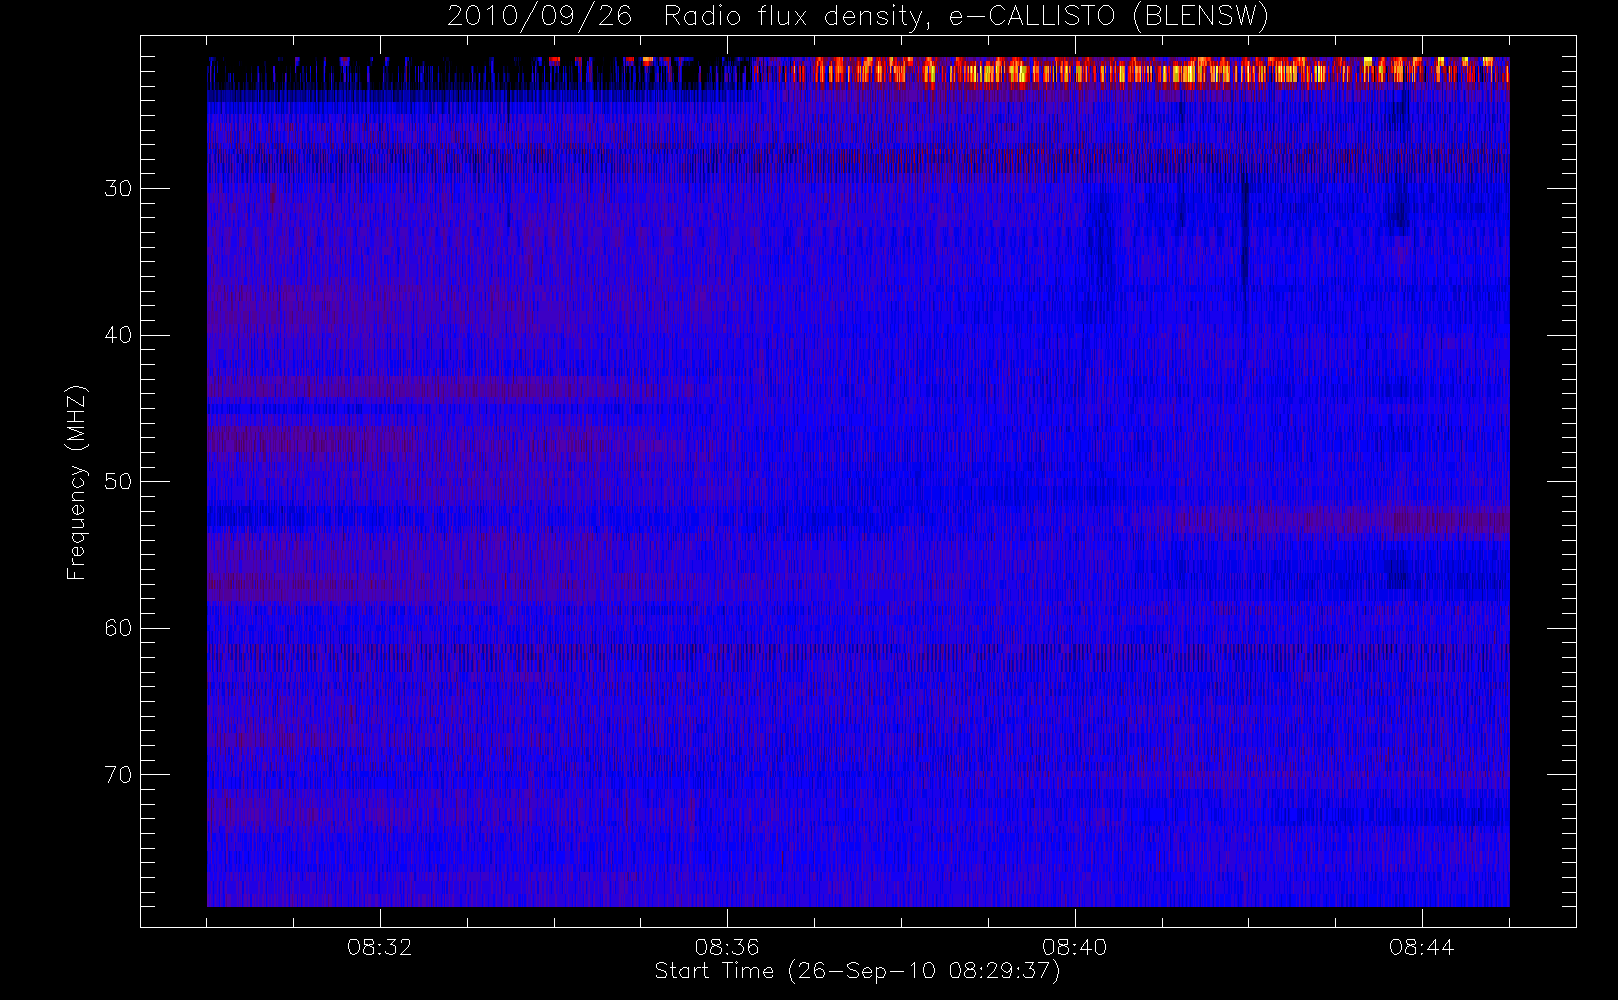Click the 08:32 time tick label

coord(379,947)
